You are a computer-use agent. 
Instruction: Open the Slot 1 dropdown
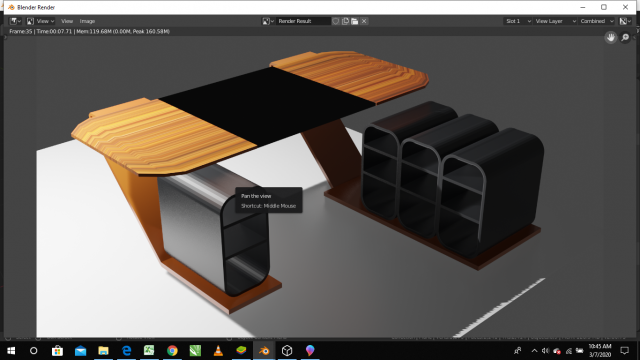click(x=518, y=21)
